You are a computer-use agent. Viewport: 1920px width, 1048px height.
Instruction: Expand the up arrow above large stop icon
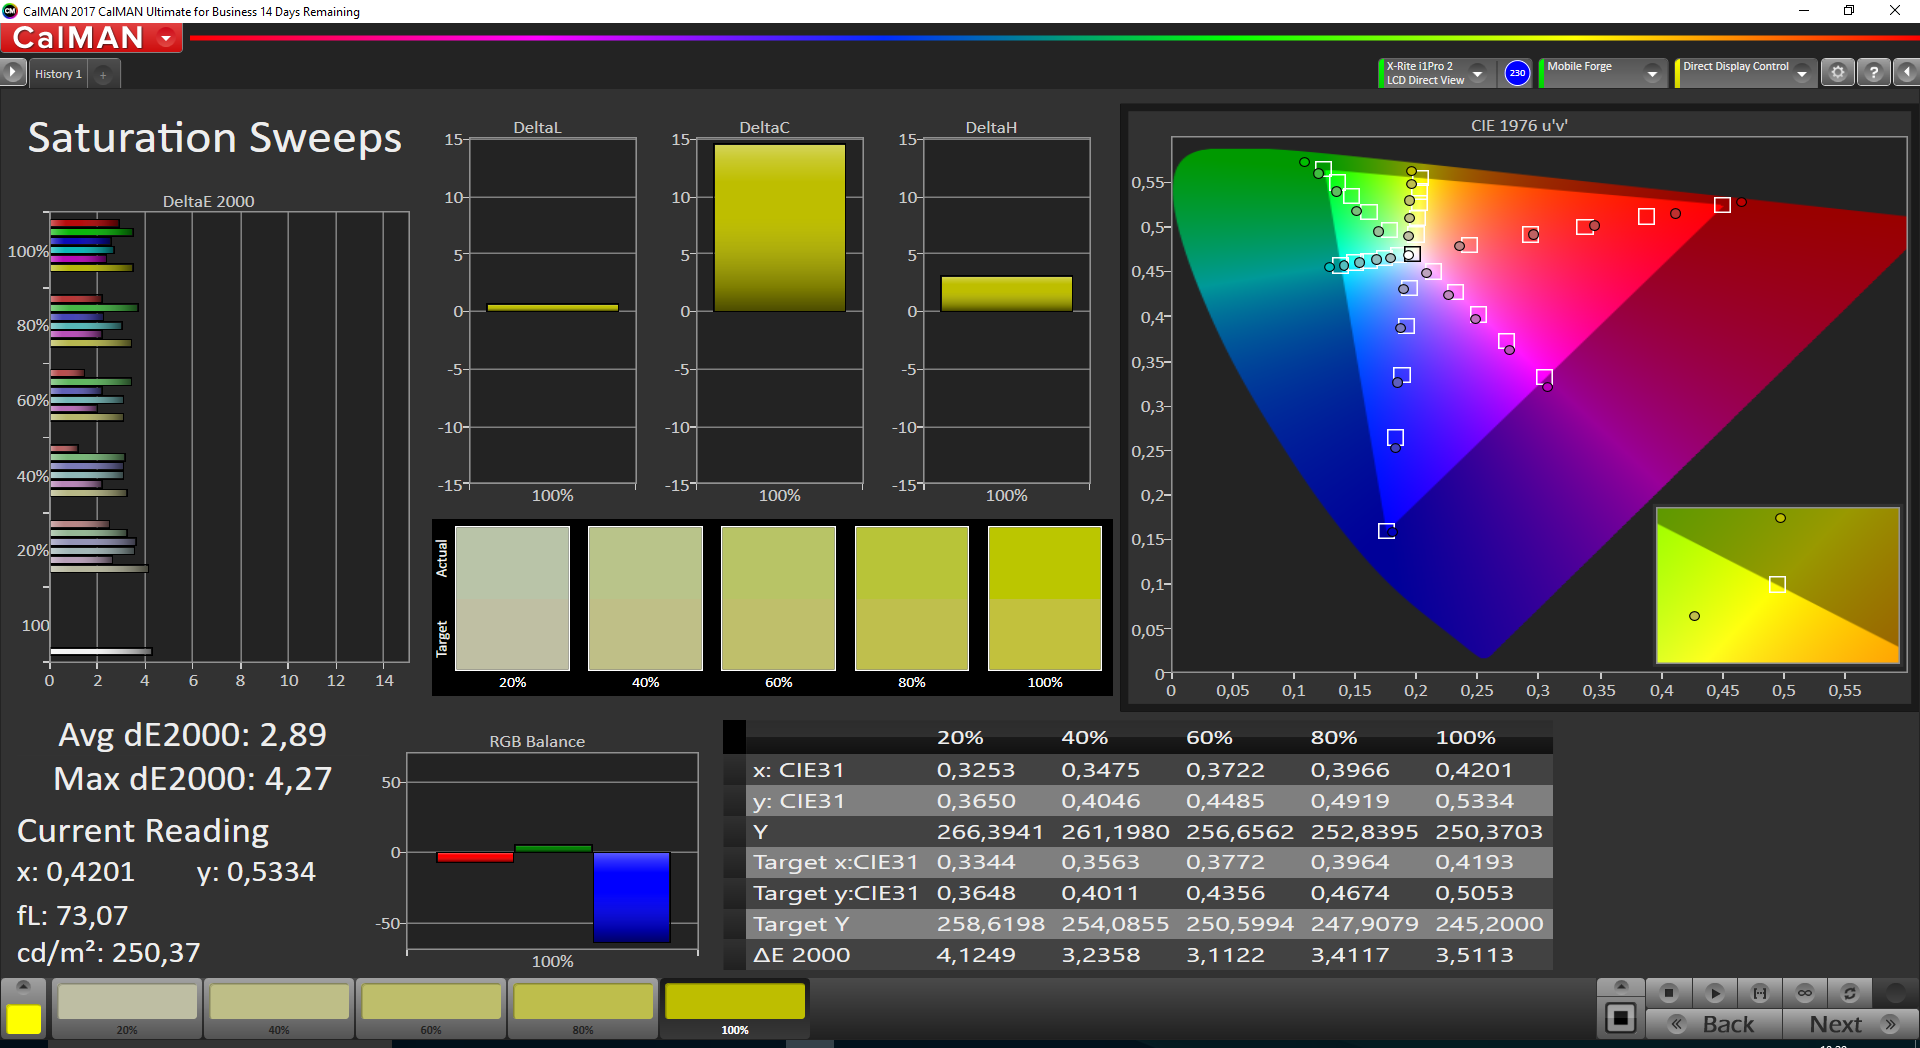1621,986
